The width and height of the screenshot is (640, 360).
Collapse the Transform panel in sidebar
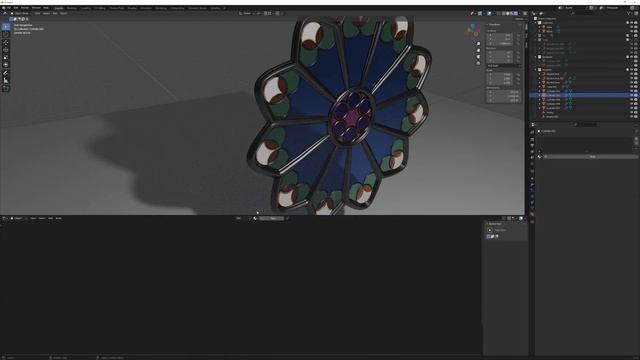[487, 24]
